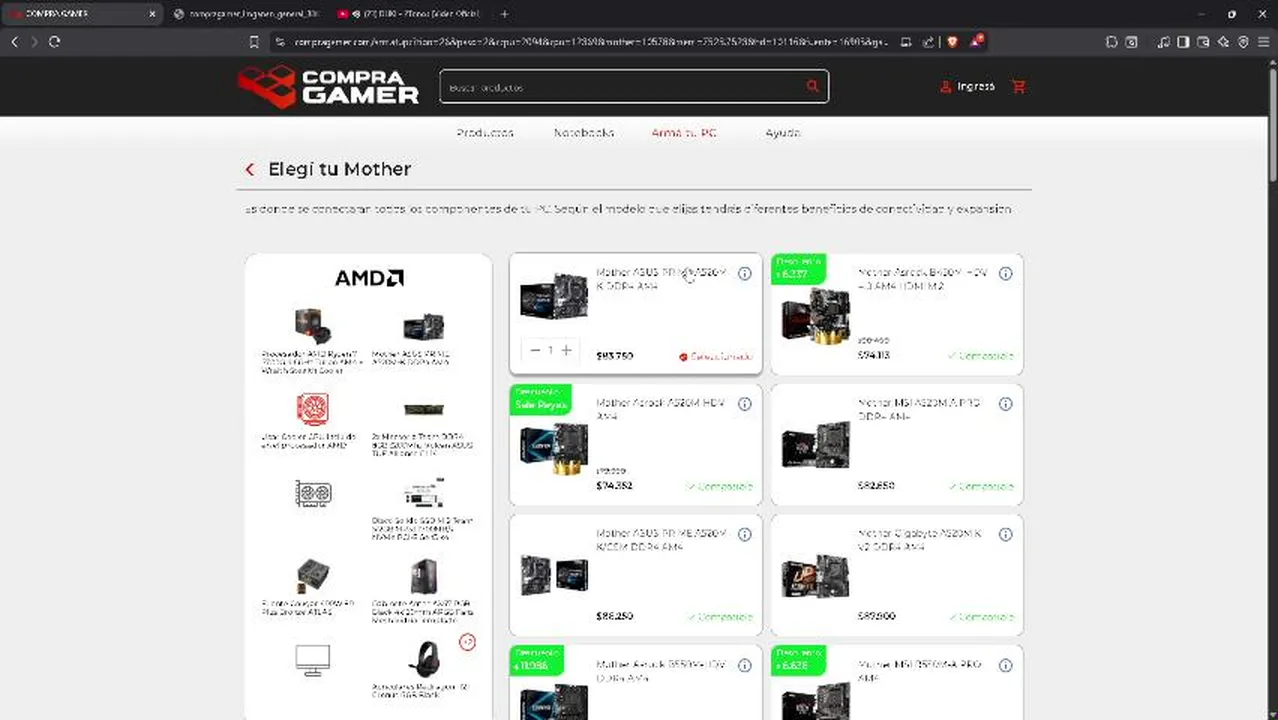Click the address bar share icon
This screenshot has width=1278, height=720.
click(928, 42)
